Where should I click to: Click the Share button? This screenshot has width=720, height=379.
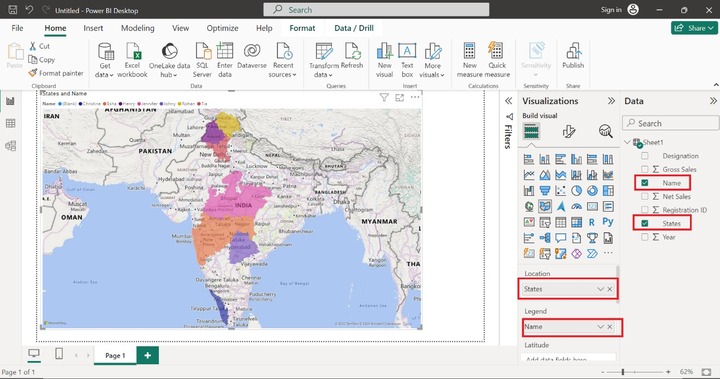tap(694, 28)
